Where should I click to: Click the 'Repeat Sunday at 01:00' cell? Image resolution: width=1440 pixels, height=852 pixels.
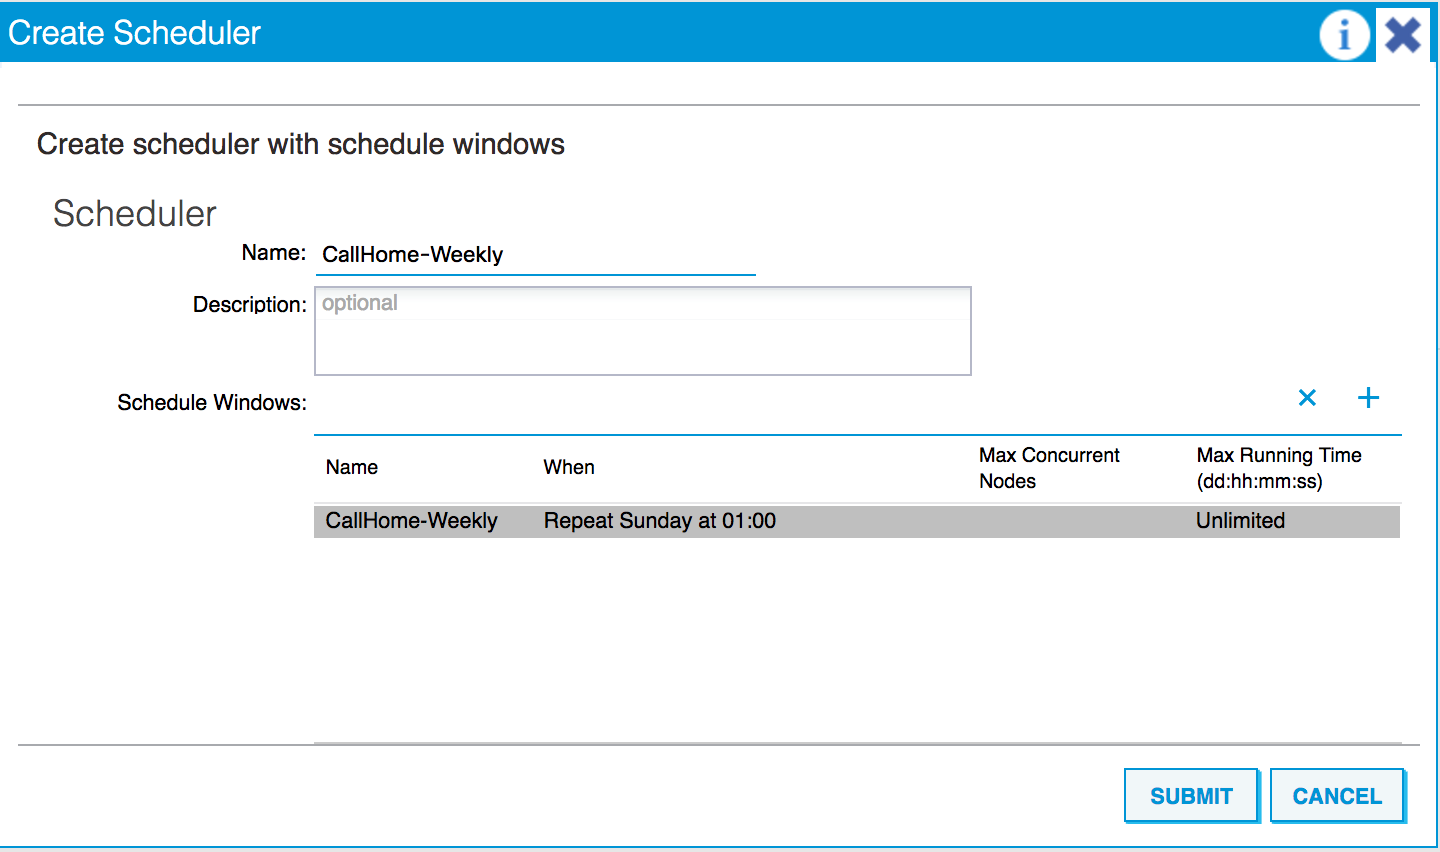tap(660, 521)
